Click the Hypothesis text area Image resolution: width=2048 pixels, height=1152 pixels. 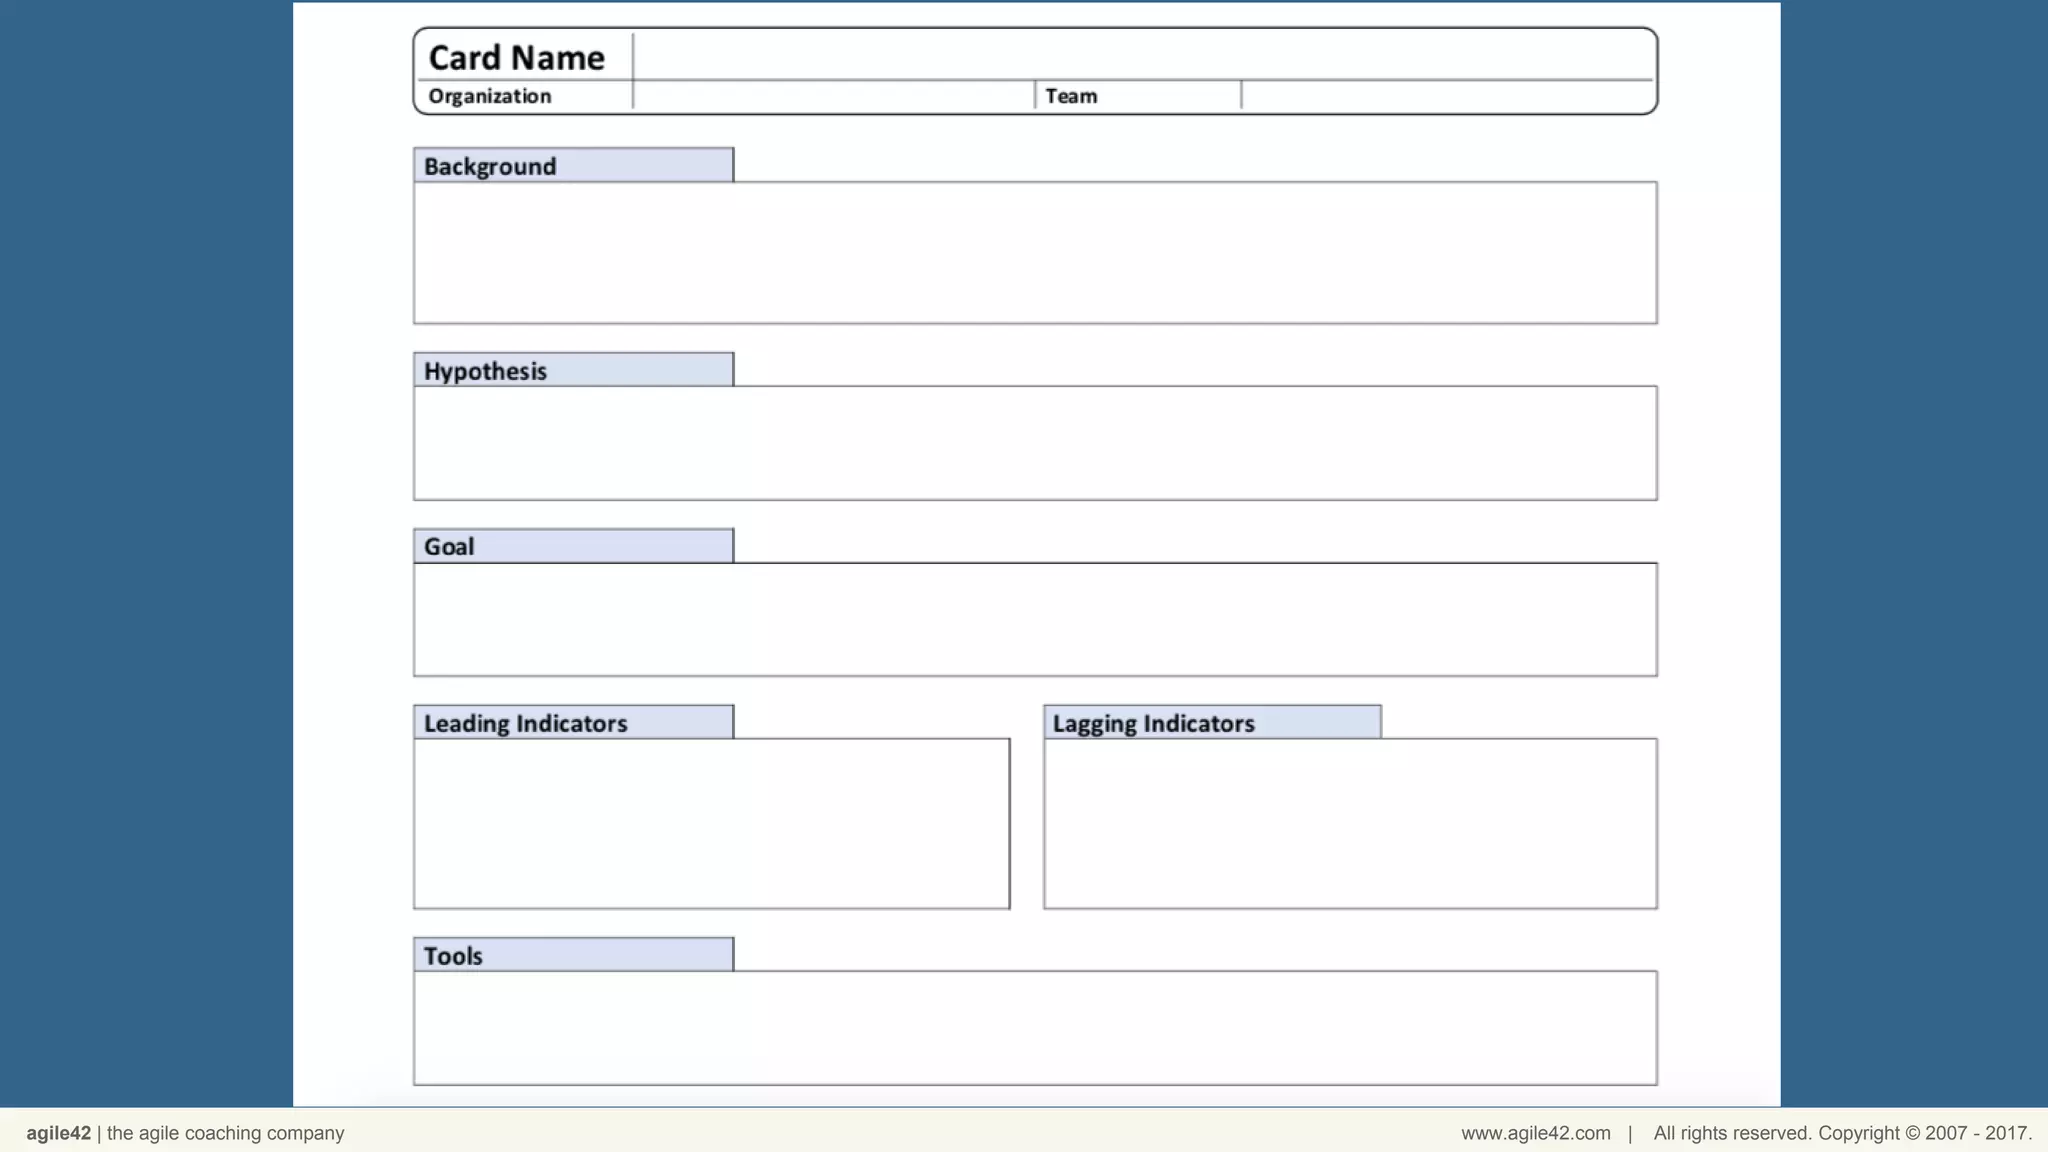pos(1035,443)
